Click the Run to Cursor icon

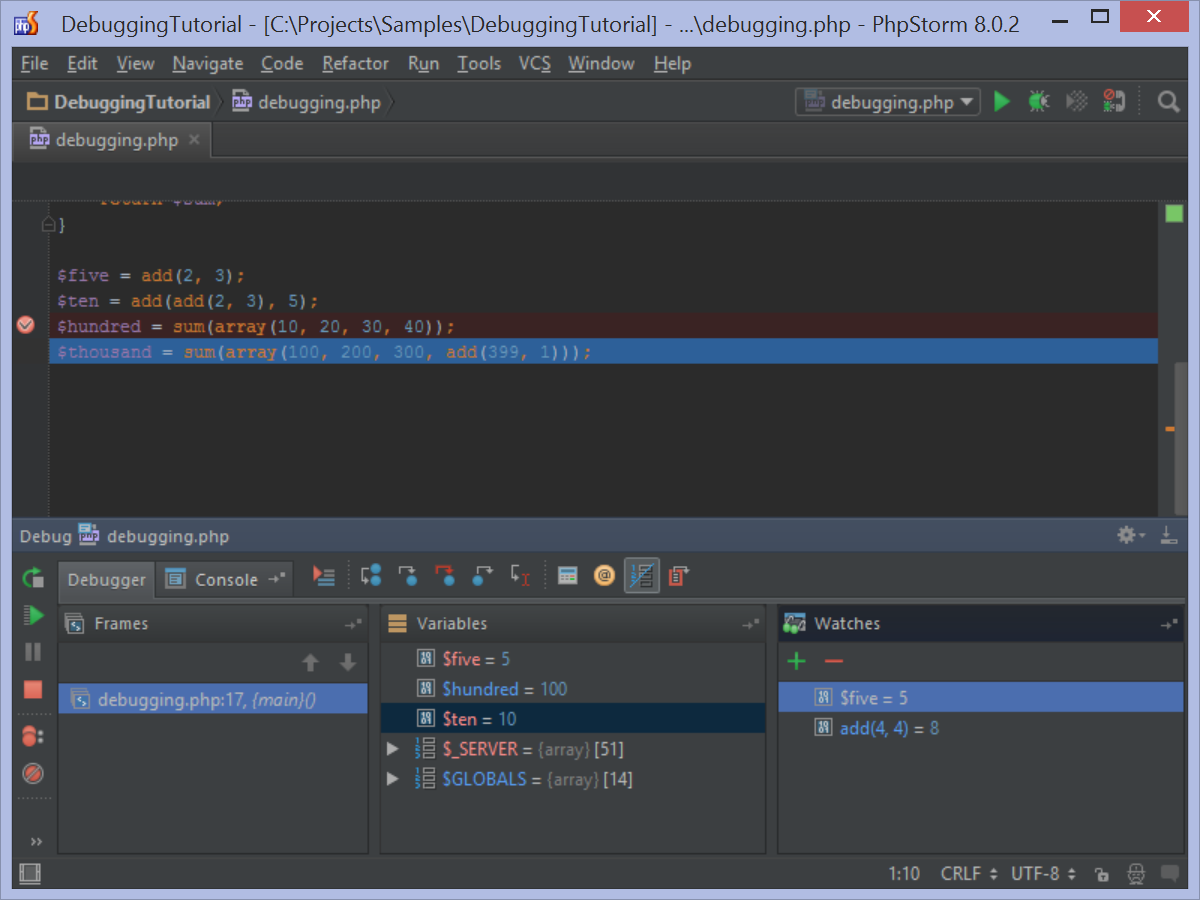click(520, 575)
